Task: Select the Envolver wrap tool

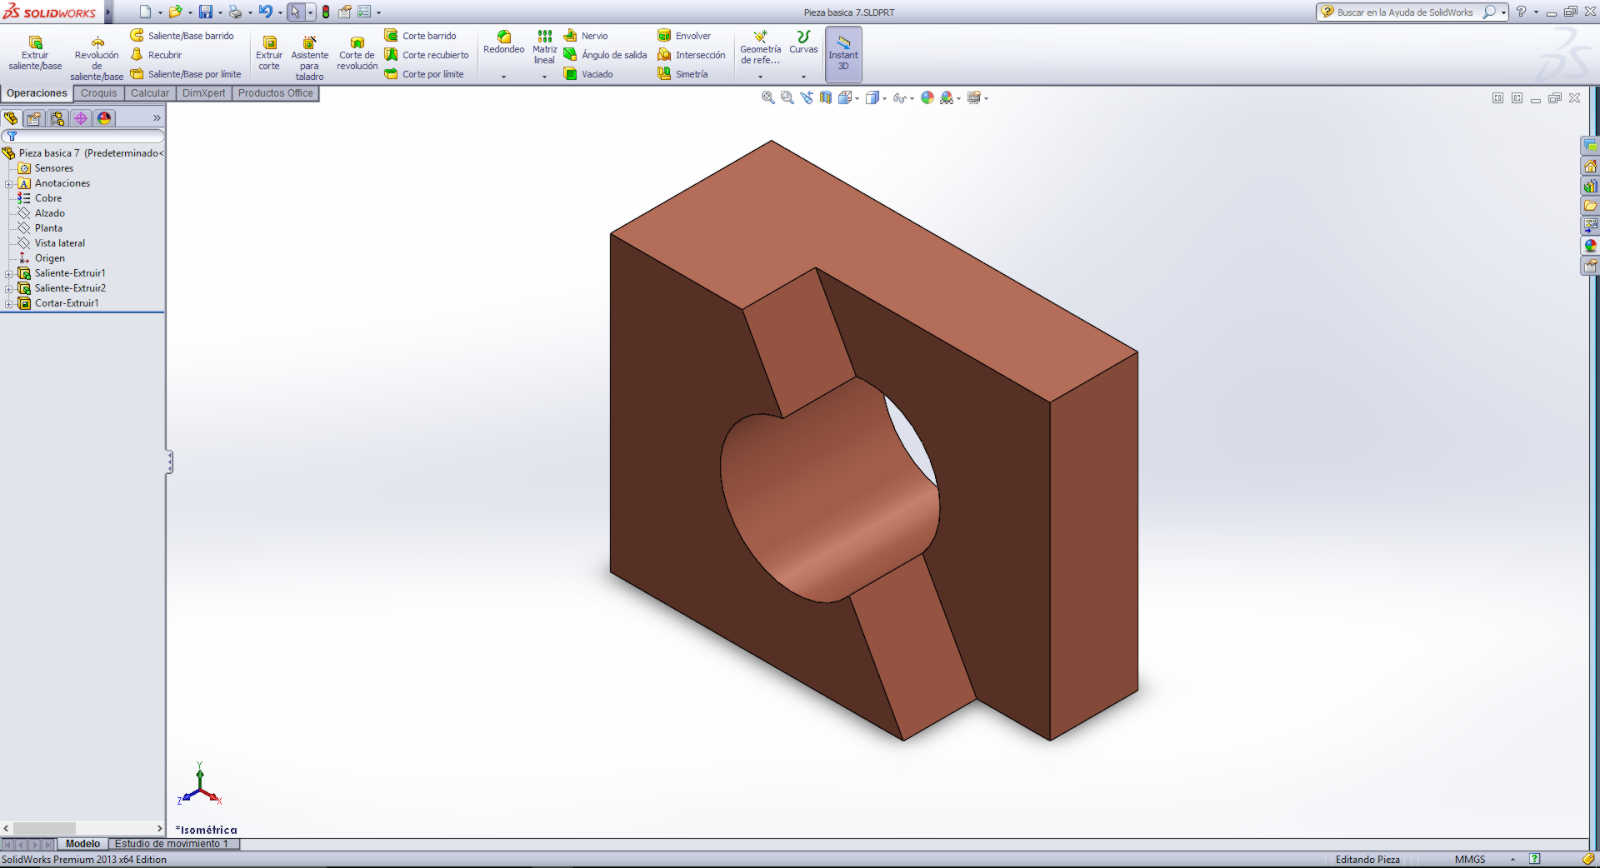Action: click(x=684, y=36)
